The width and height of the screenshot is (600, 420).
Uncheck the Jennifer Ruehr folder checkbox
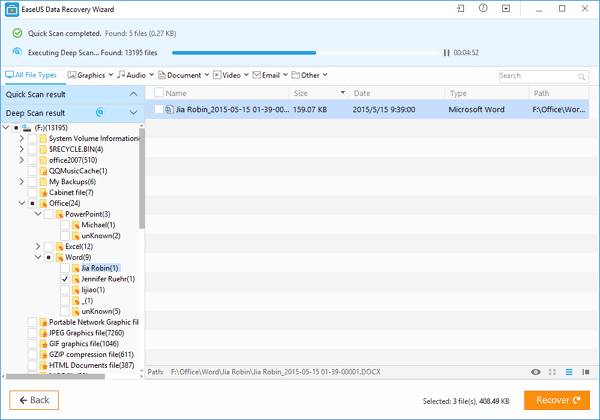(65, 279)
